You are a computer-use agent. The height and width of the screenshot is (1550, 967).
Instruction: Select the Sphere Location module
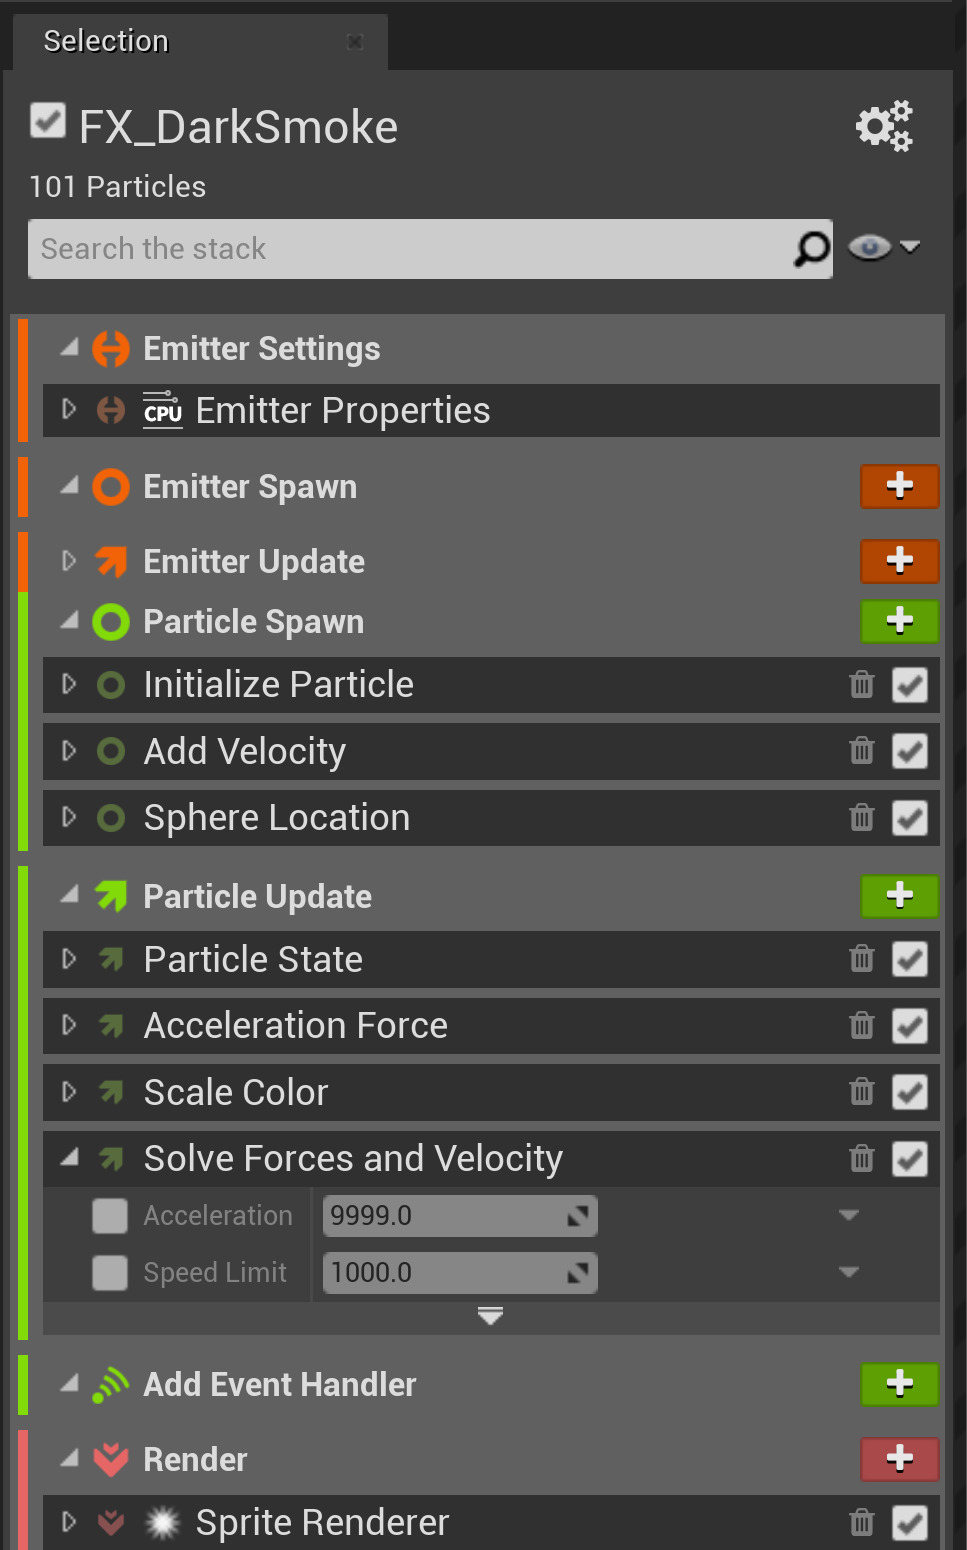277,818
